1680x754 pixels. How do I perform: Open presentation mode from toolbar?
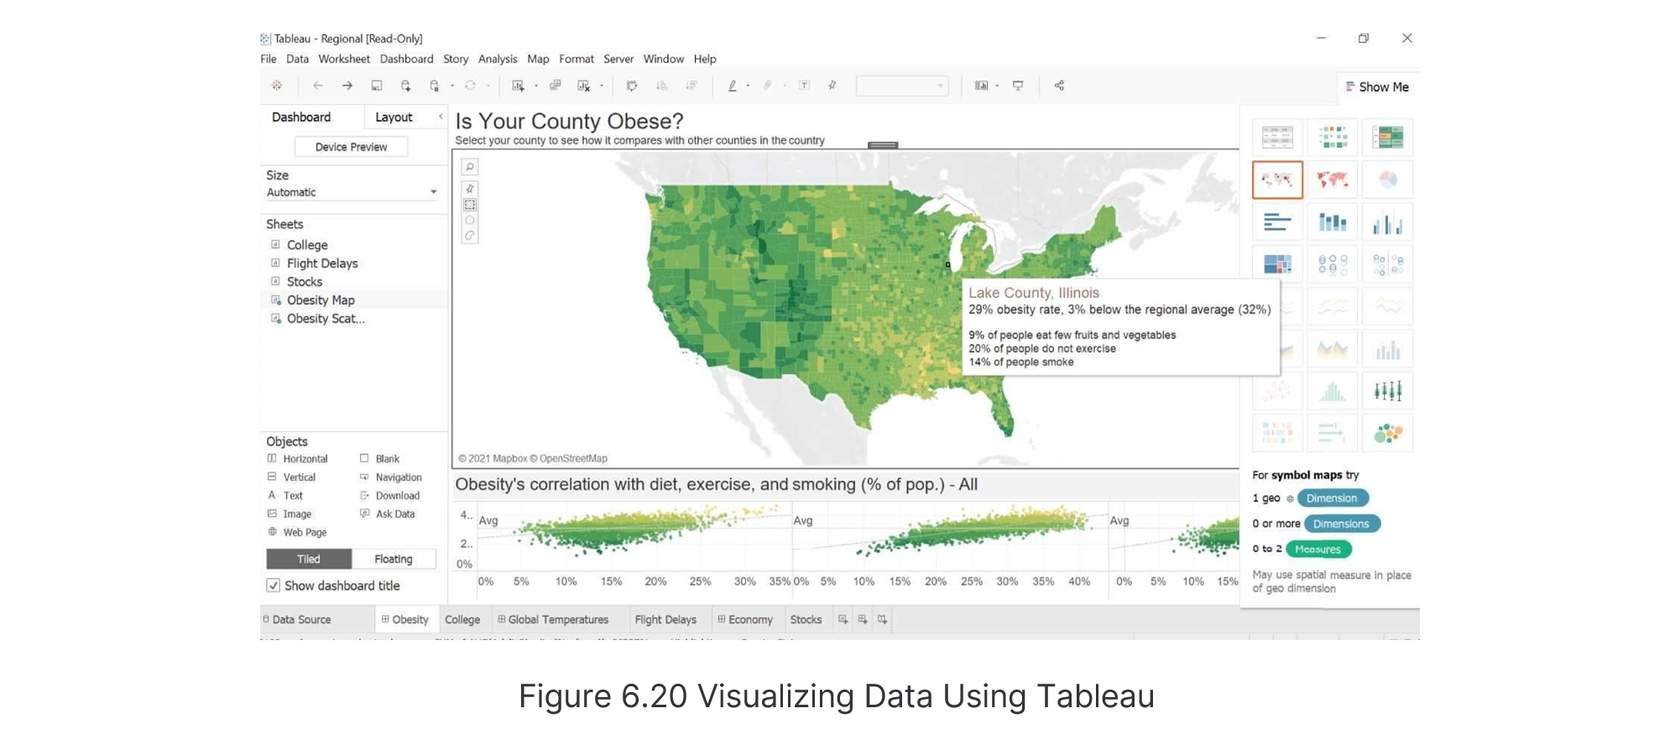pos(1018,86)
